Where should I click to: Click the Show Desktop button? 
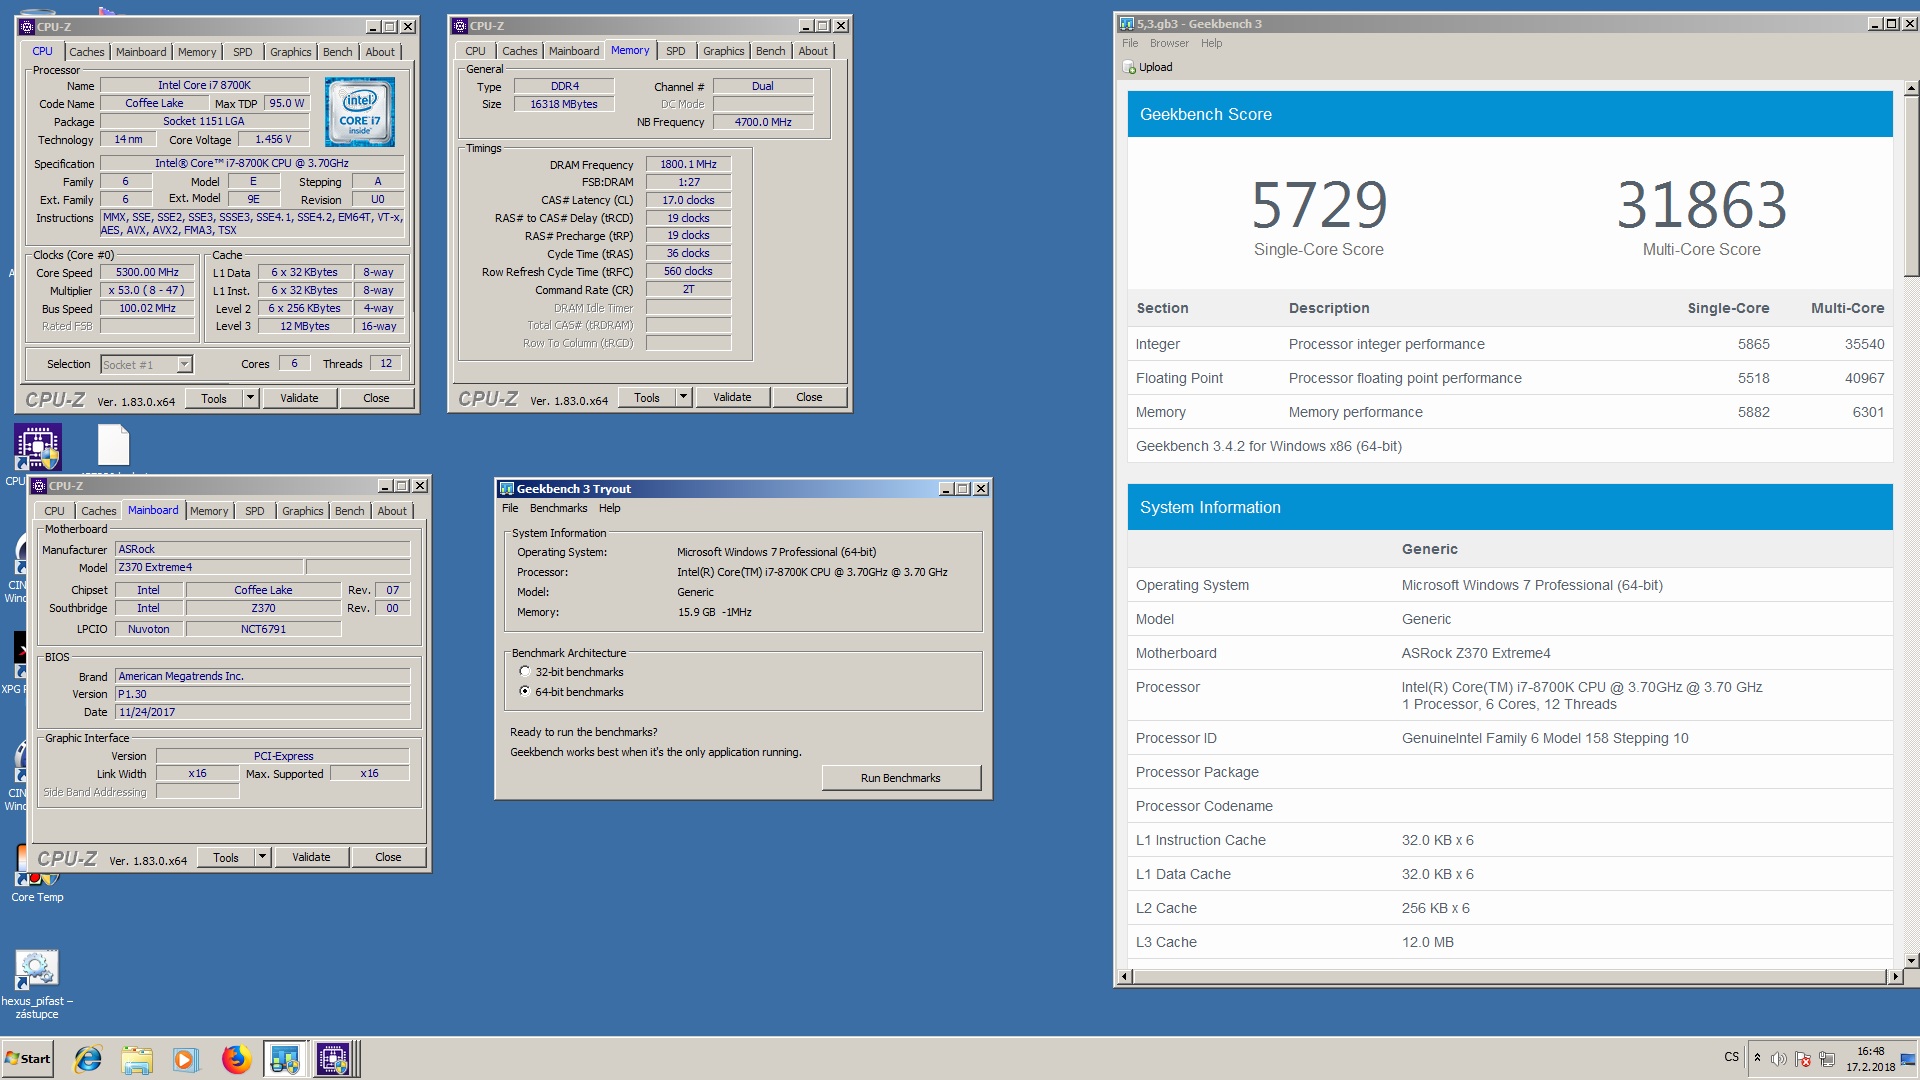pos(1907,1059)
